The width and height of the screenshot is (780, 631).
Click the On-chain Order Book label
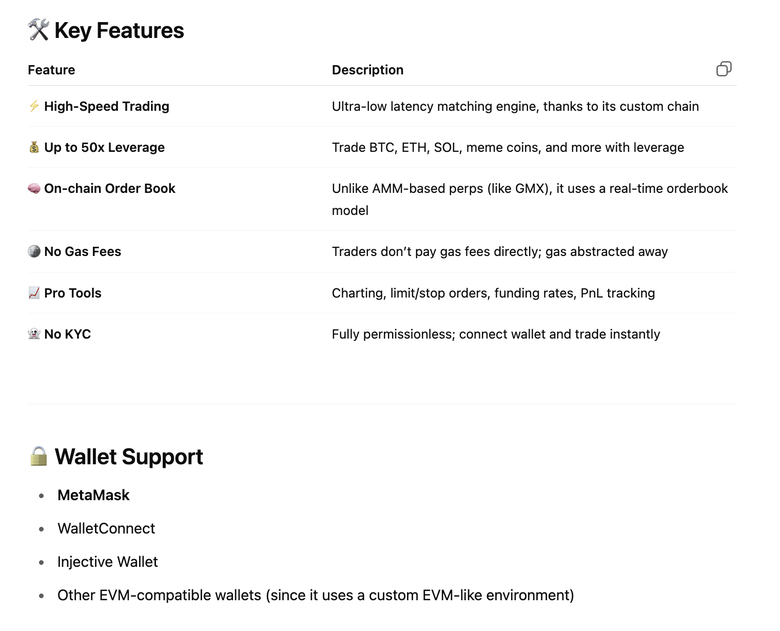(x=110, y=188)
